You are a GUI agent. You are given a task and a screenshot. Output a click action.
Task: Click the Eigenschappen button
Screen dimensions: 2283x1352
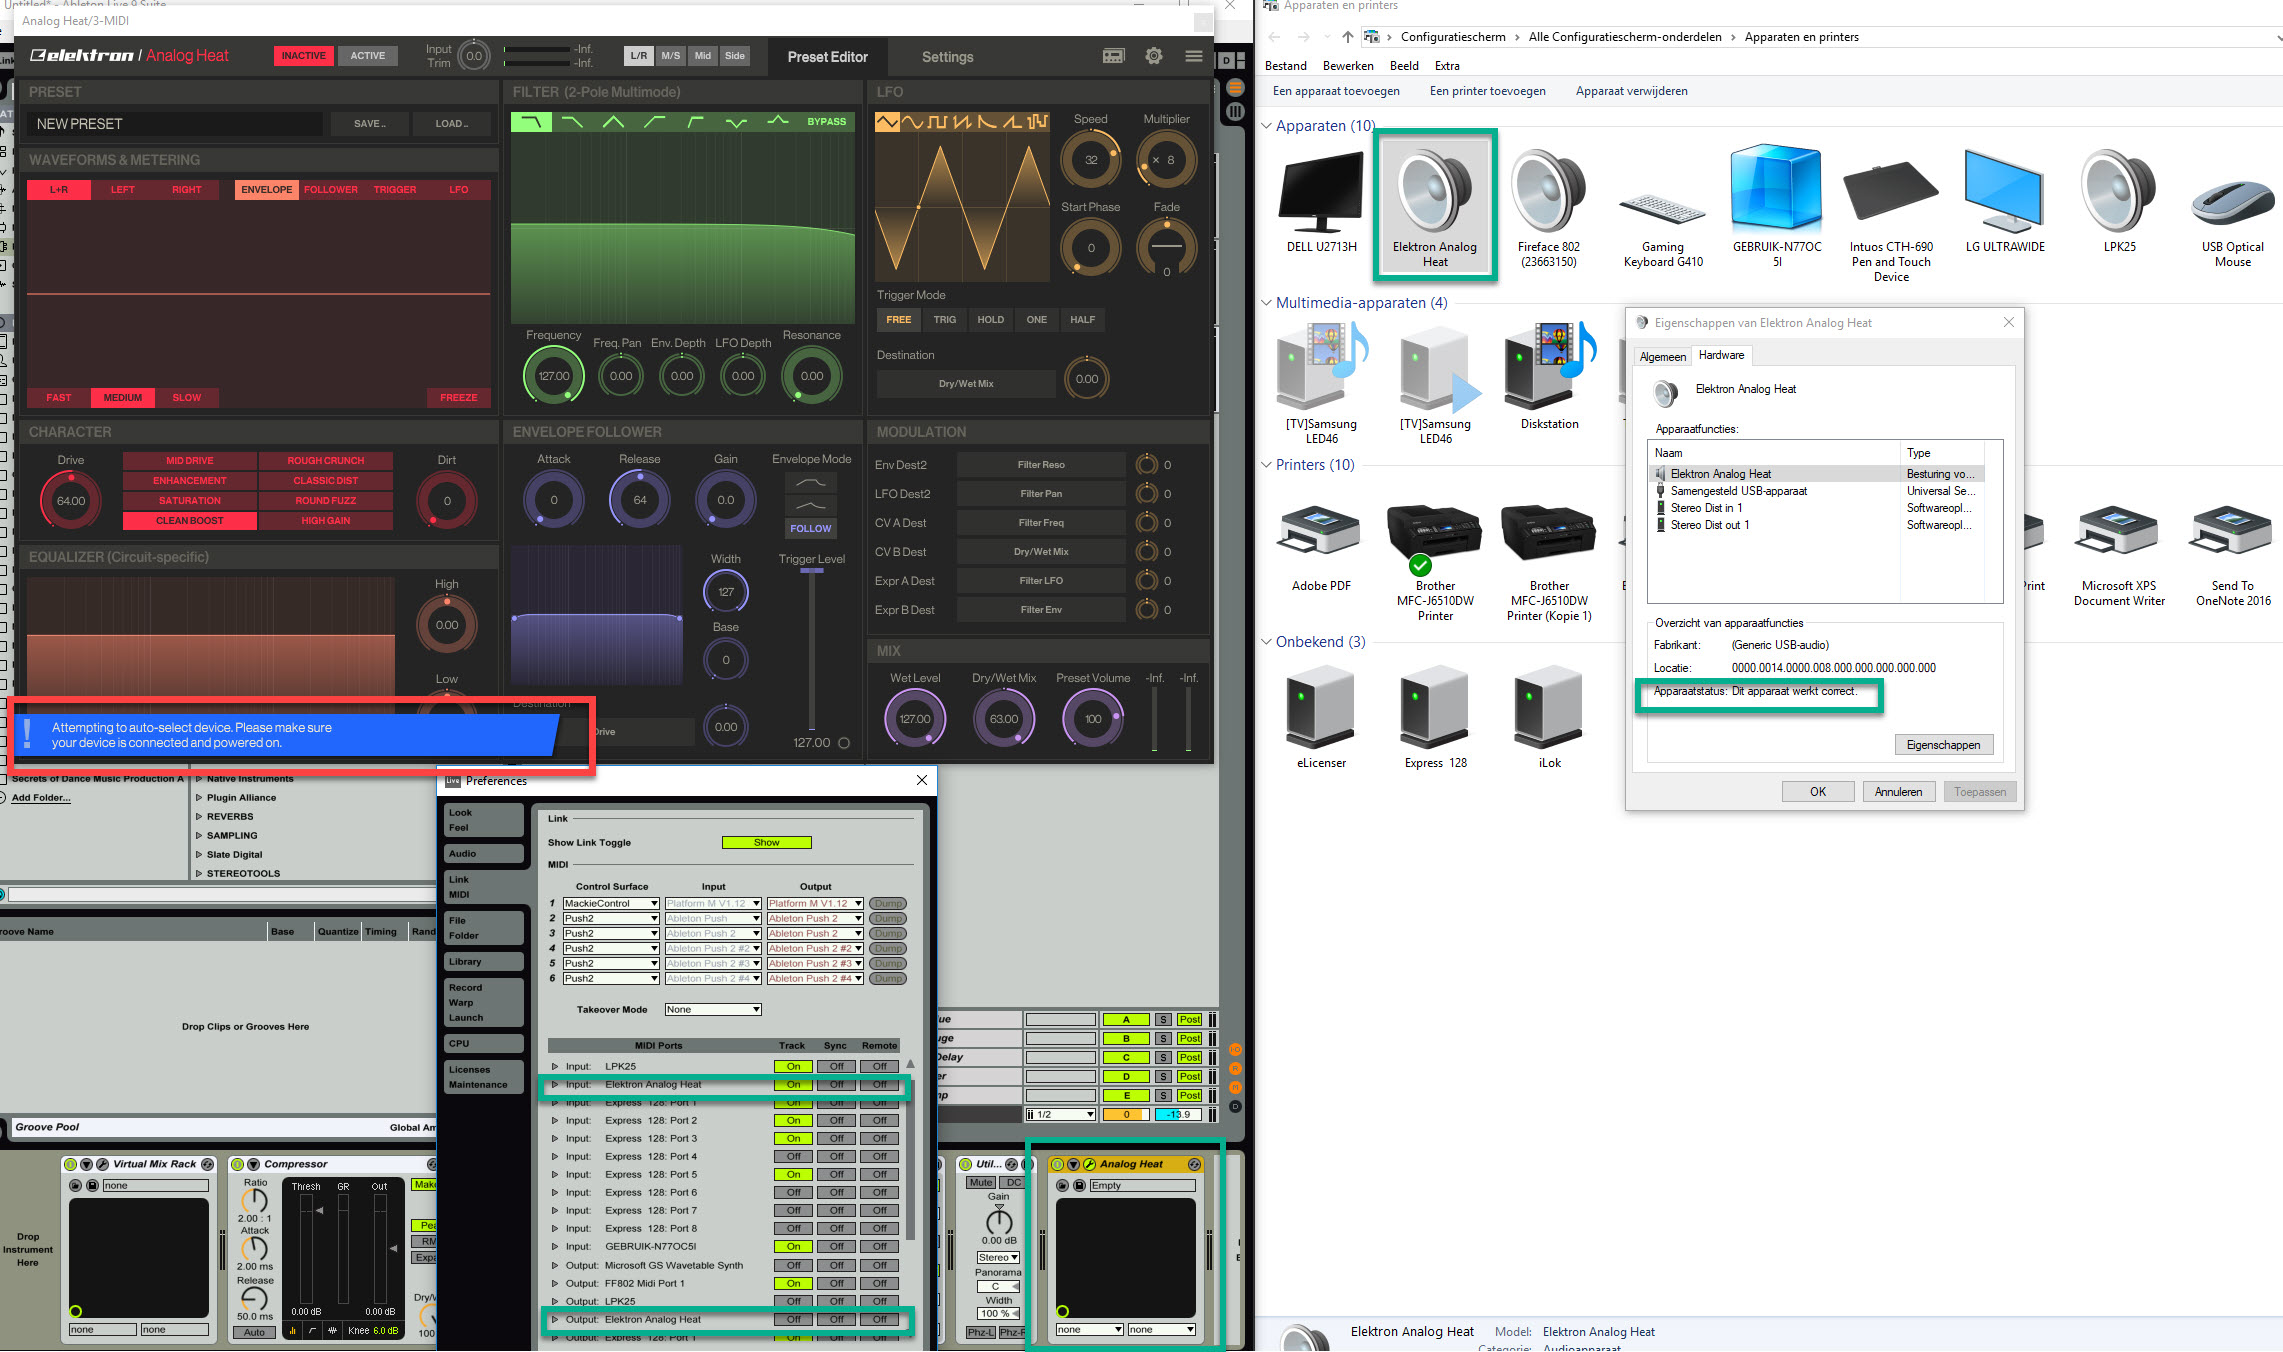click(x=1943, y=745)
